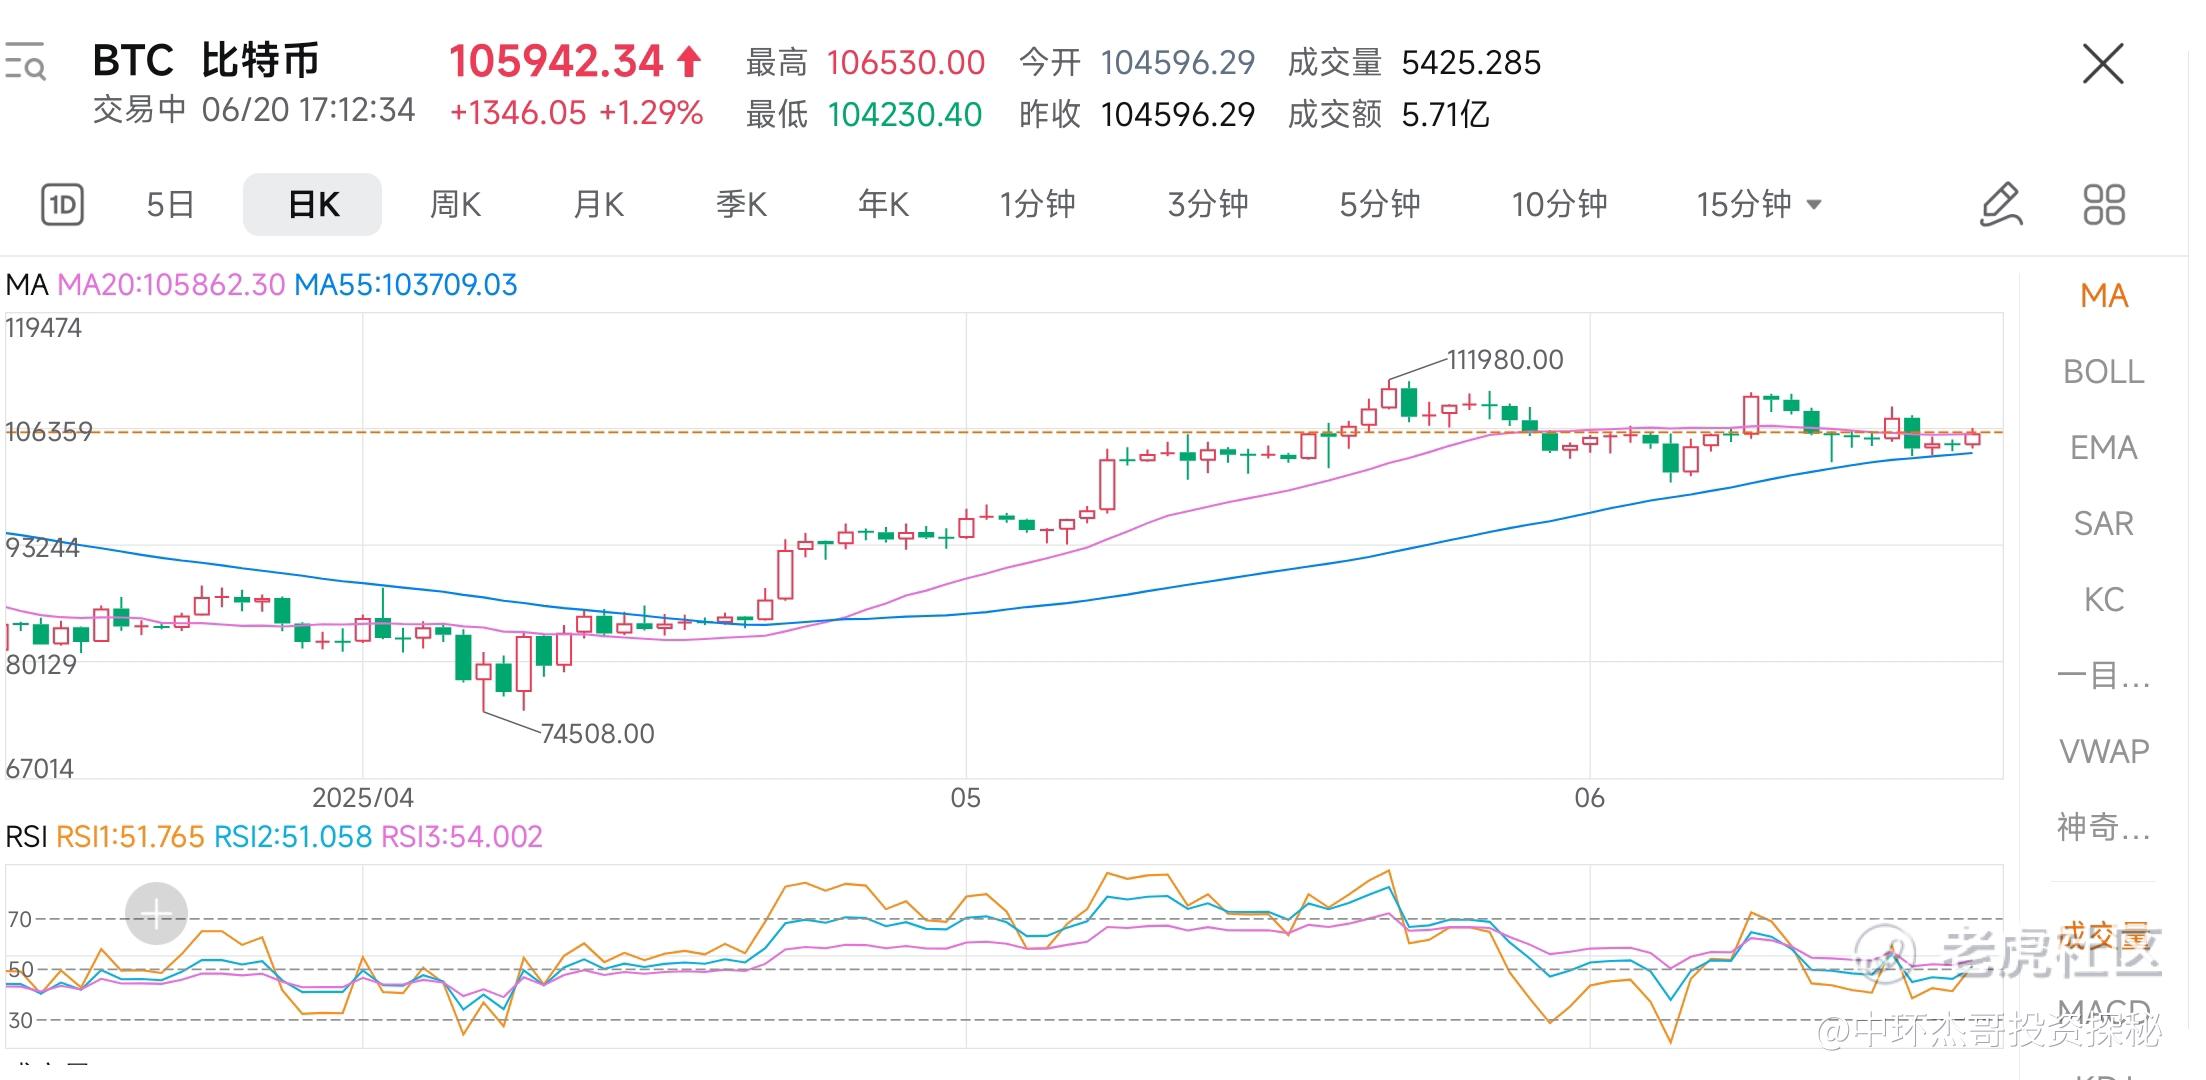2206x1080 pixels.
Task: Open the four-square layout grid icon
Action: point(2103,205)
